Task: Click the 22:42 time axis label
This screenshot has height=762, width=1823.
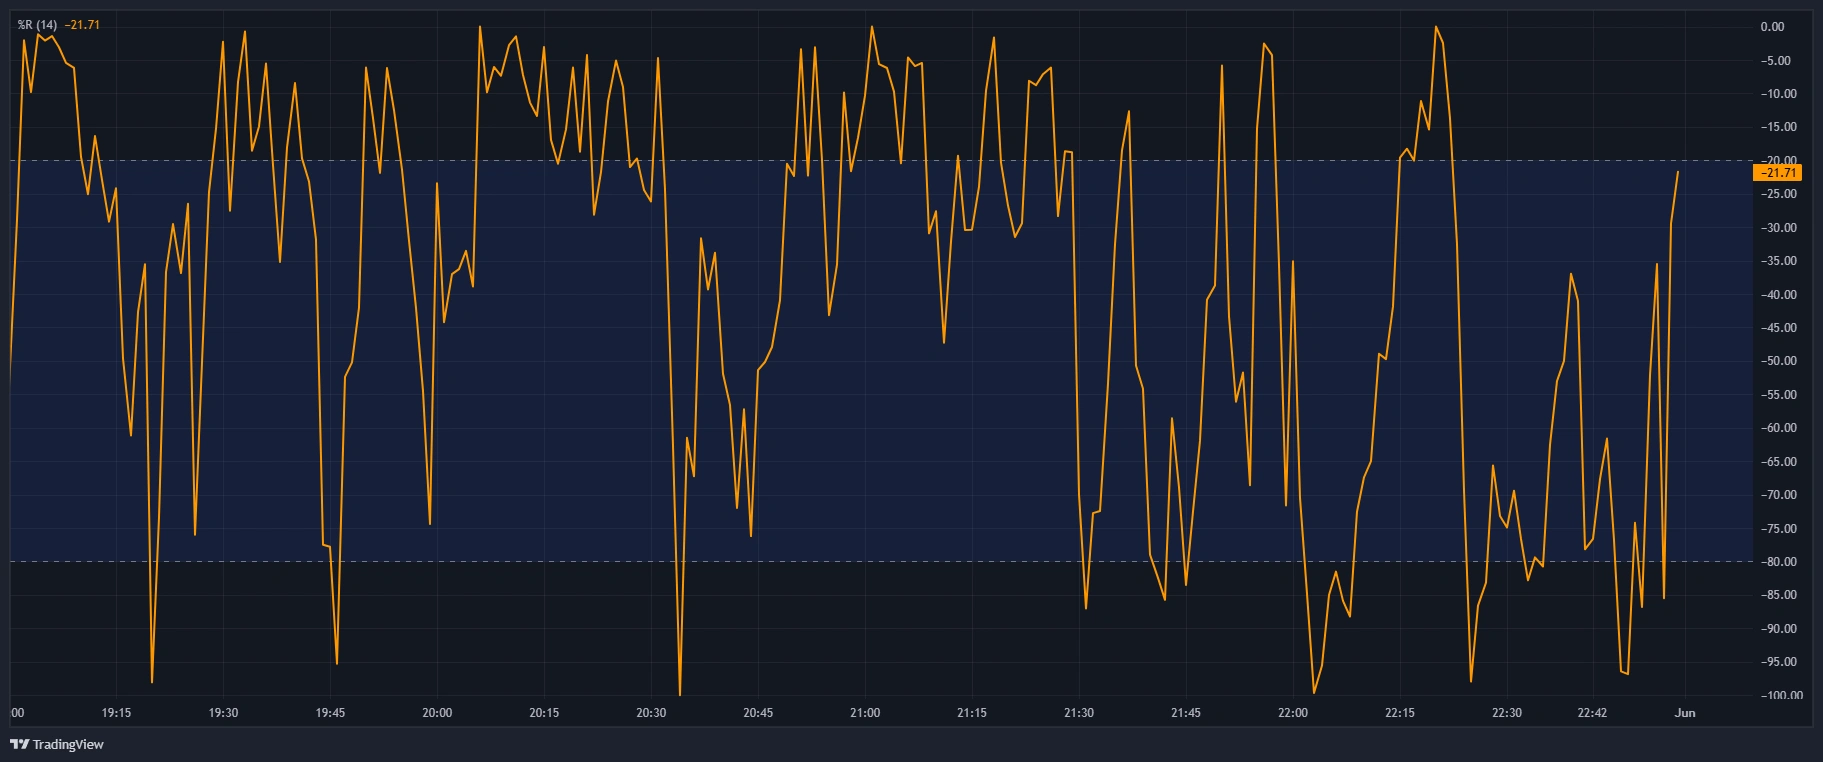Action: coord(1592,713)
